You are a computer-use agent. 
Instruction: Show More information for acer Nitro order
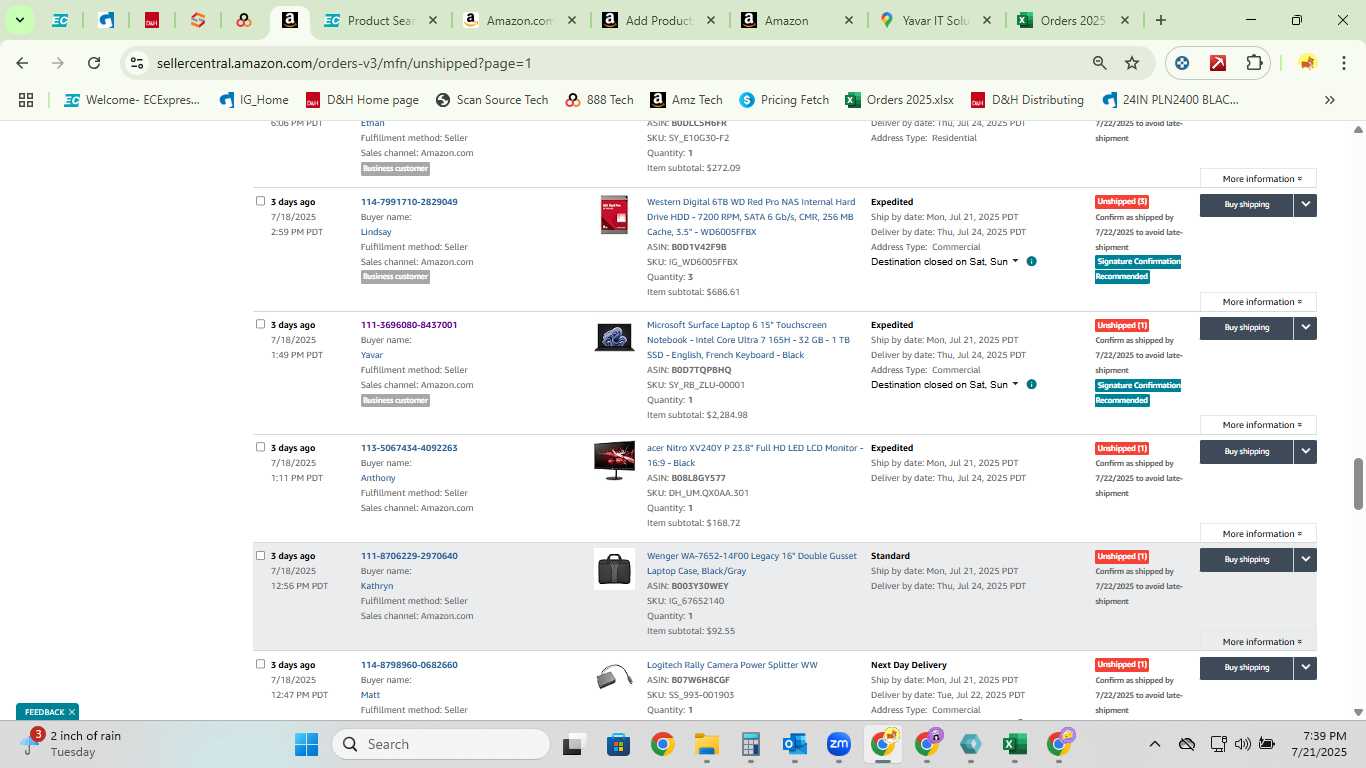coord(1258,534)
